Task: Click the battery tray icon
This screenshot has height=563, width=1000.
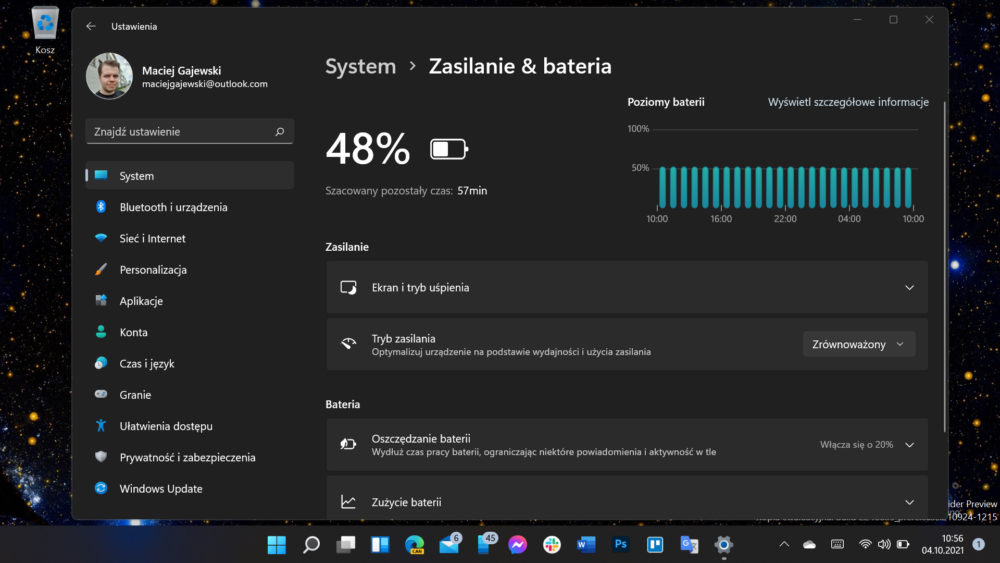Action: [x=903, y=545]
